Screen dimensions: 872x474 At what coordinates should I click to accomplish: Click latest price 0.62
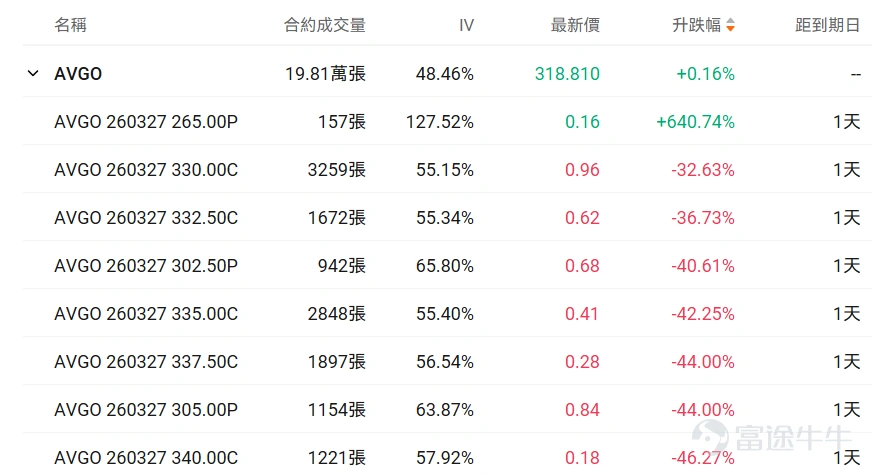point(582,218)
